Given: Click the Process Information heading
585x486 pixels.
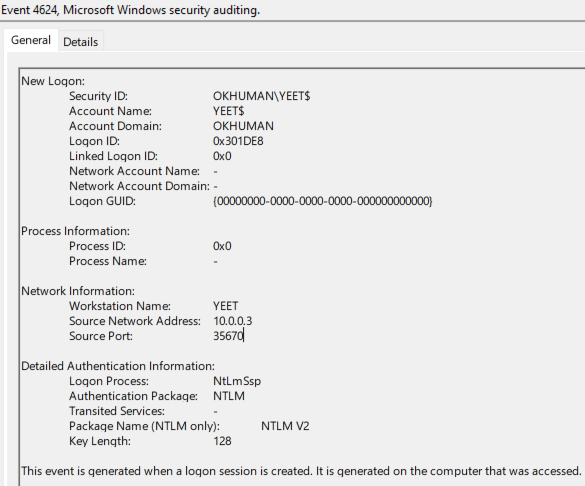Looking at the screenshot, I should coord(75,231).
